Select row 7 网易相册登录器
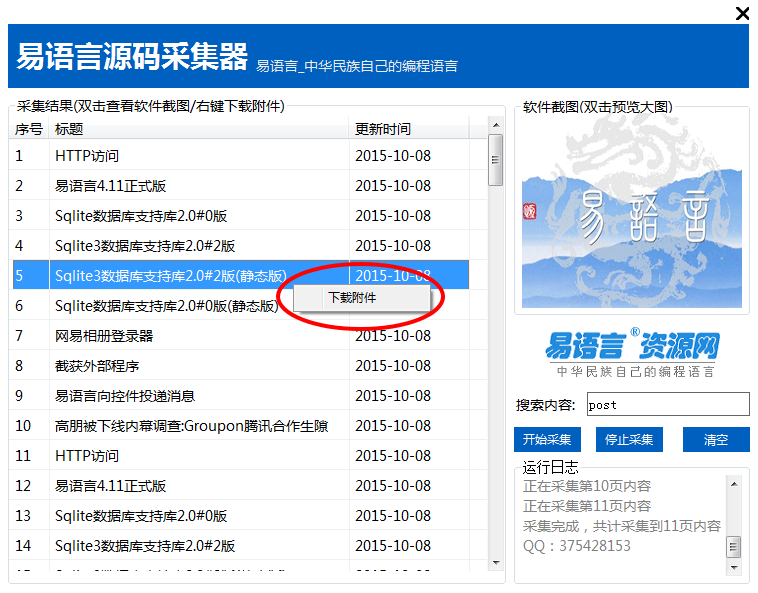This screenshot has height=593, width=758. click(x=240, y=335)
